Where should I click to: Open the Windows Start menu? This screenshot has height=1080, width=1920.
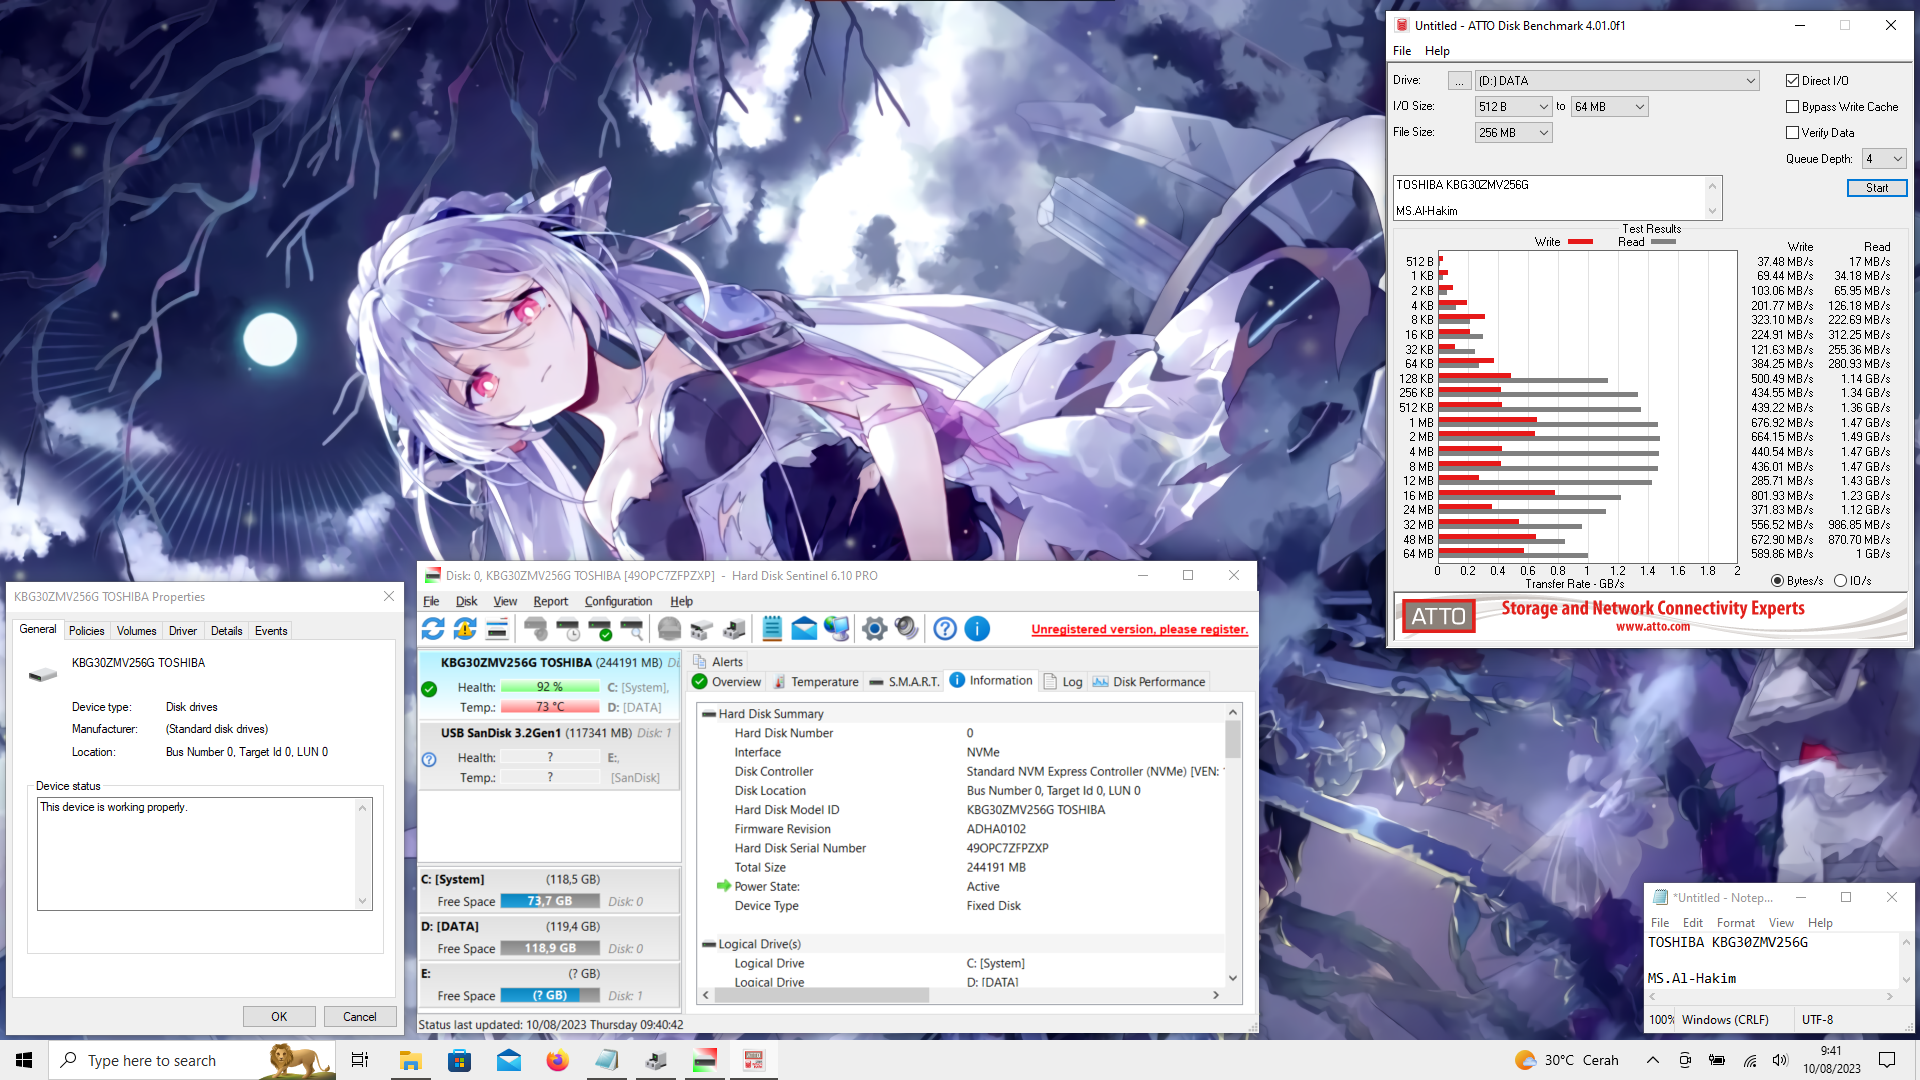(24, 1060)
